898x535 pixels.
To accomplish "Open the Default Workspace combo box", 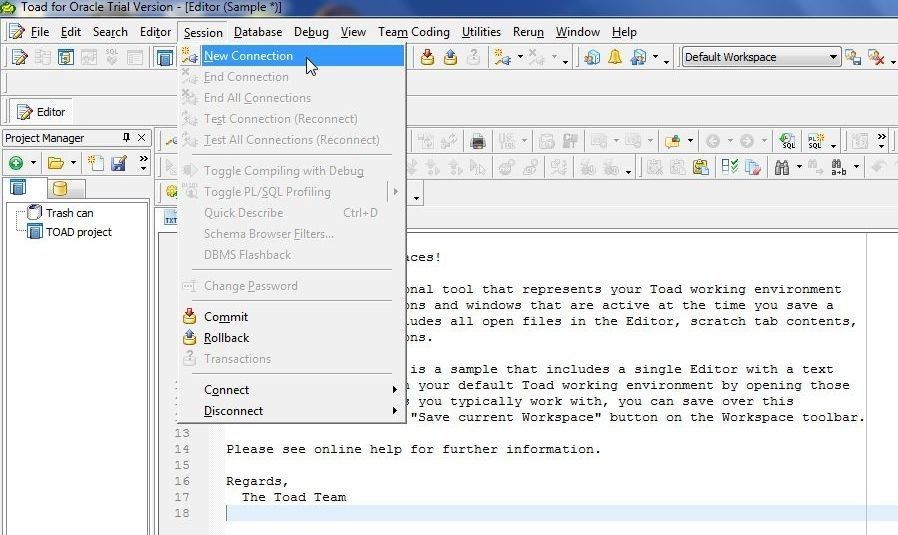I will point(761,57).
